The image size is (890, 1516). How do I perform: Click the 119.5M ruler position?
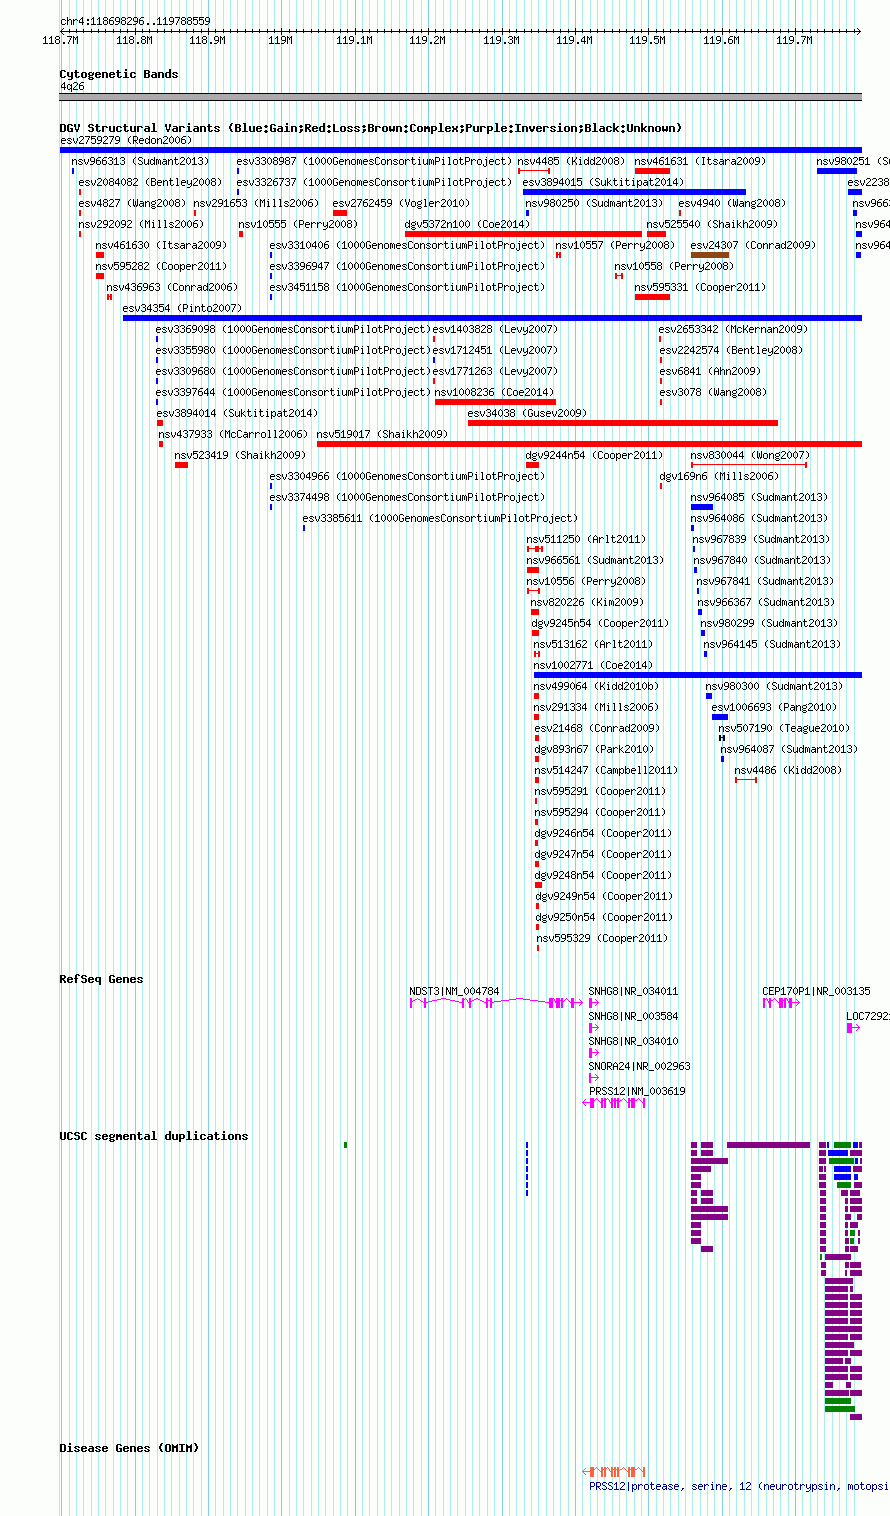tap(647, 40)
